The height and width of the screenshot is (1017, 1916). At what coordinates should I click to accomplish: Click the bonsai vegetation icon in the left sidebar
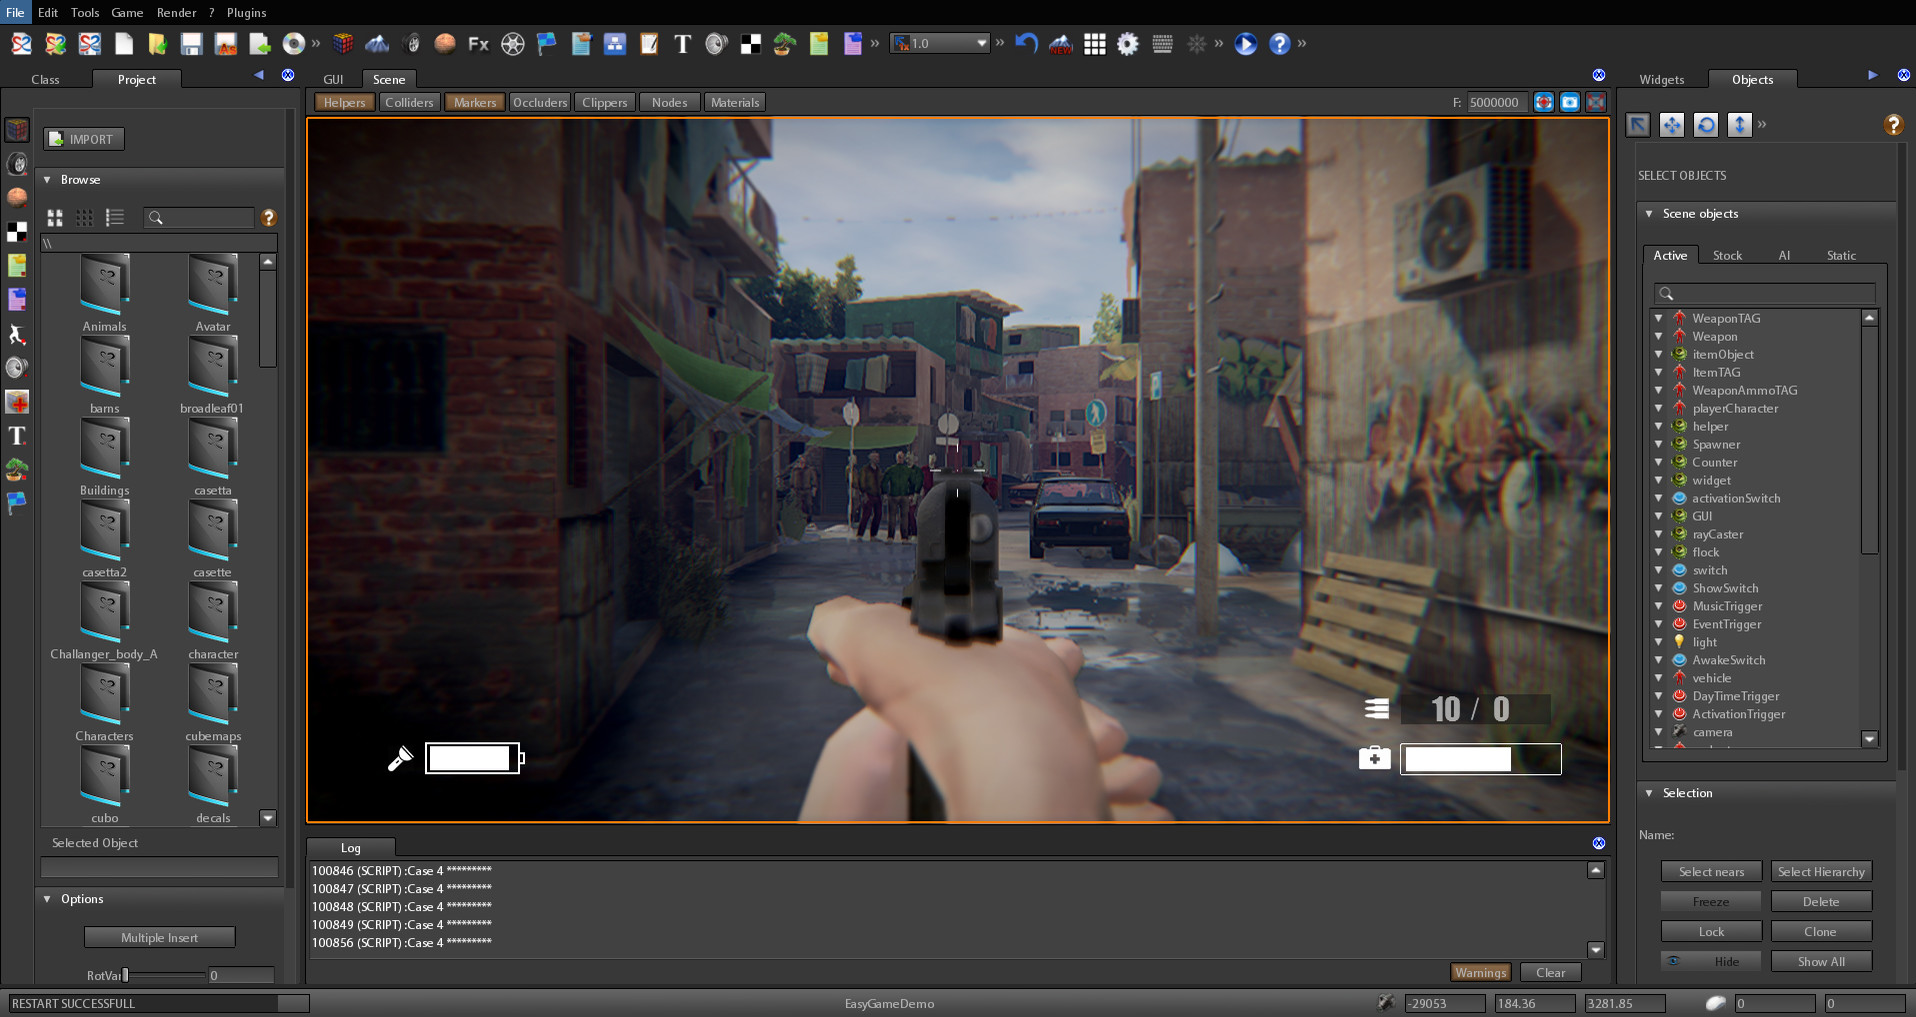click(17, 470)
